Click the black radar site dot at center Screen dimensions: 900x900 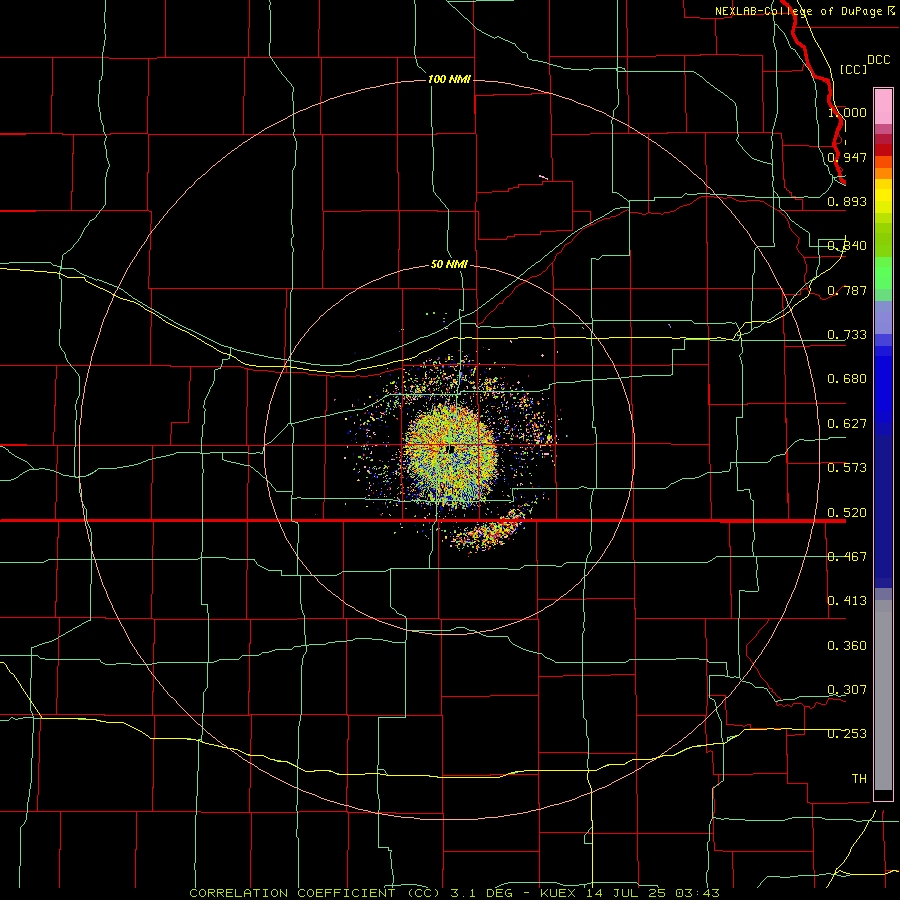coord(452,449)
